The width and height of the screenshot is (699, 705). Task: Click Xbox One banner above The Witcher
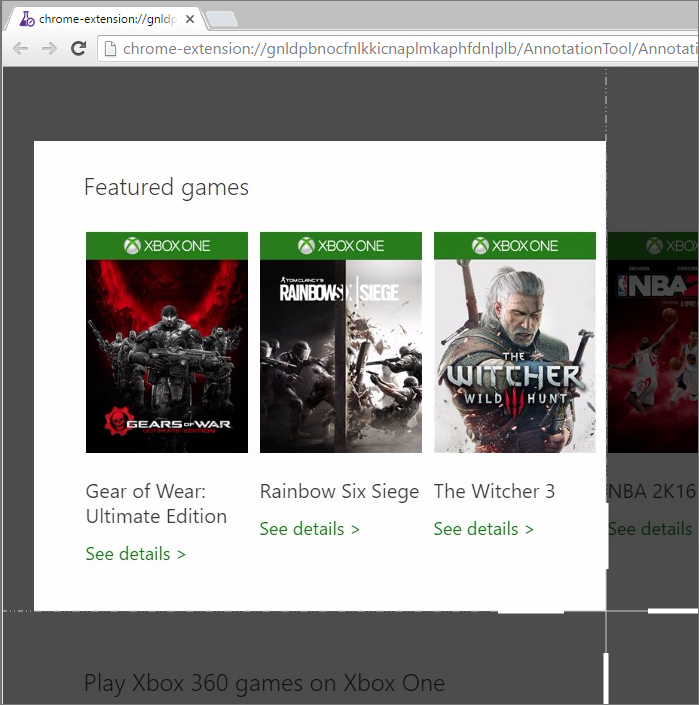click(x=515, y=246)
